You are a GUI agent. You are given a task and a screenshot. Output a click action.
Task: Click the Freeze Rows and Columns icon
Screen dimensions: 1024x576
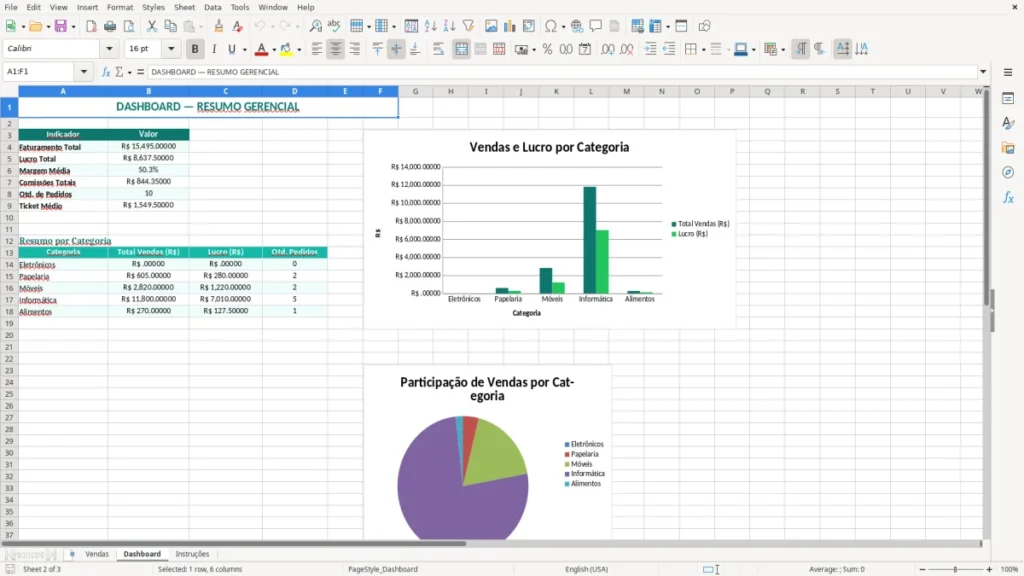(656, 26)
